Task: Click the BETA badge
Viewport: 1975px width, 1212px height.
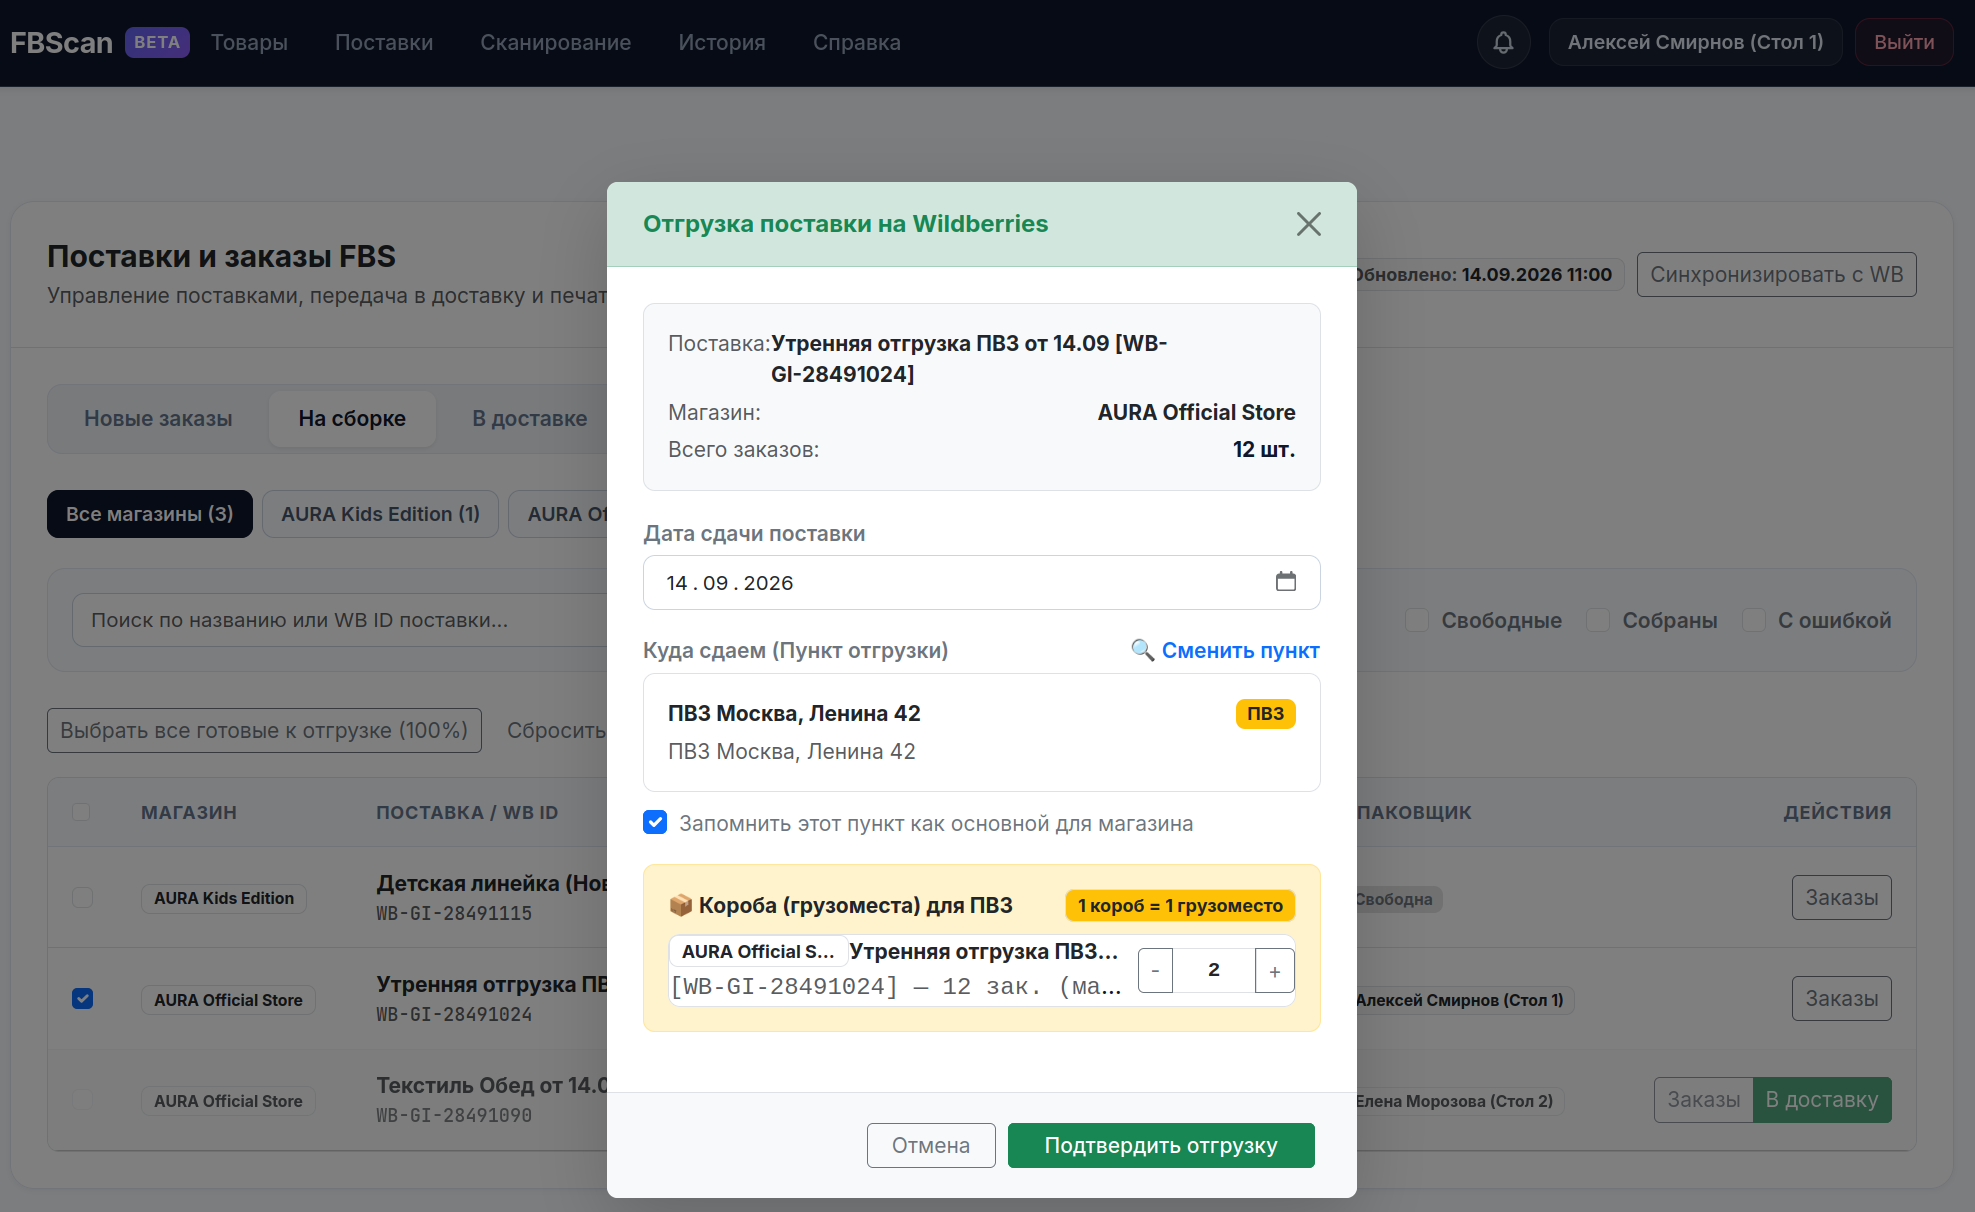Action: click(x=157, y=42)
